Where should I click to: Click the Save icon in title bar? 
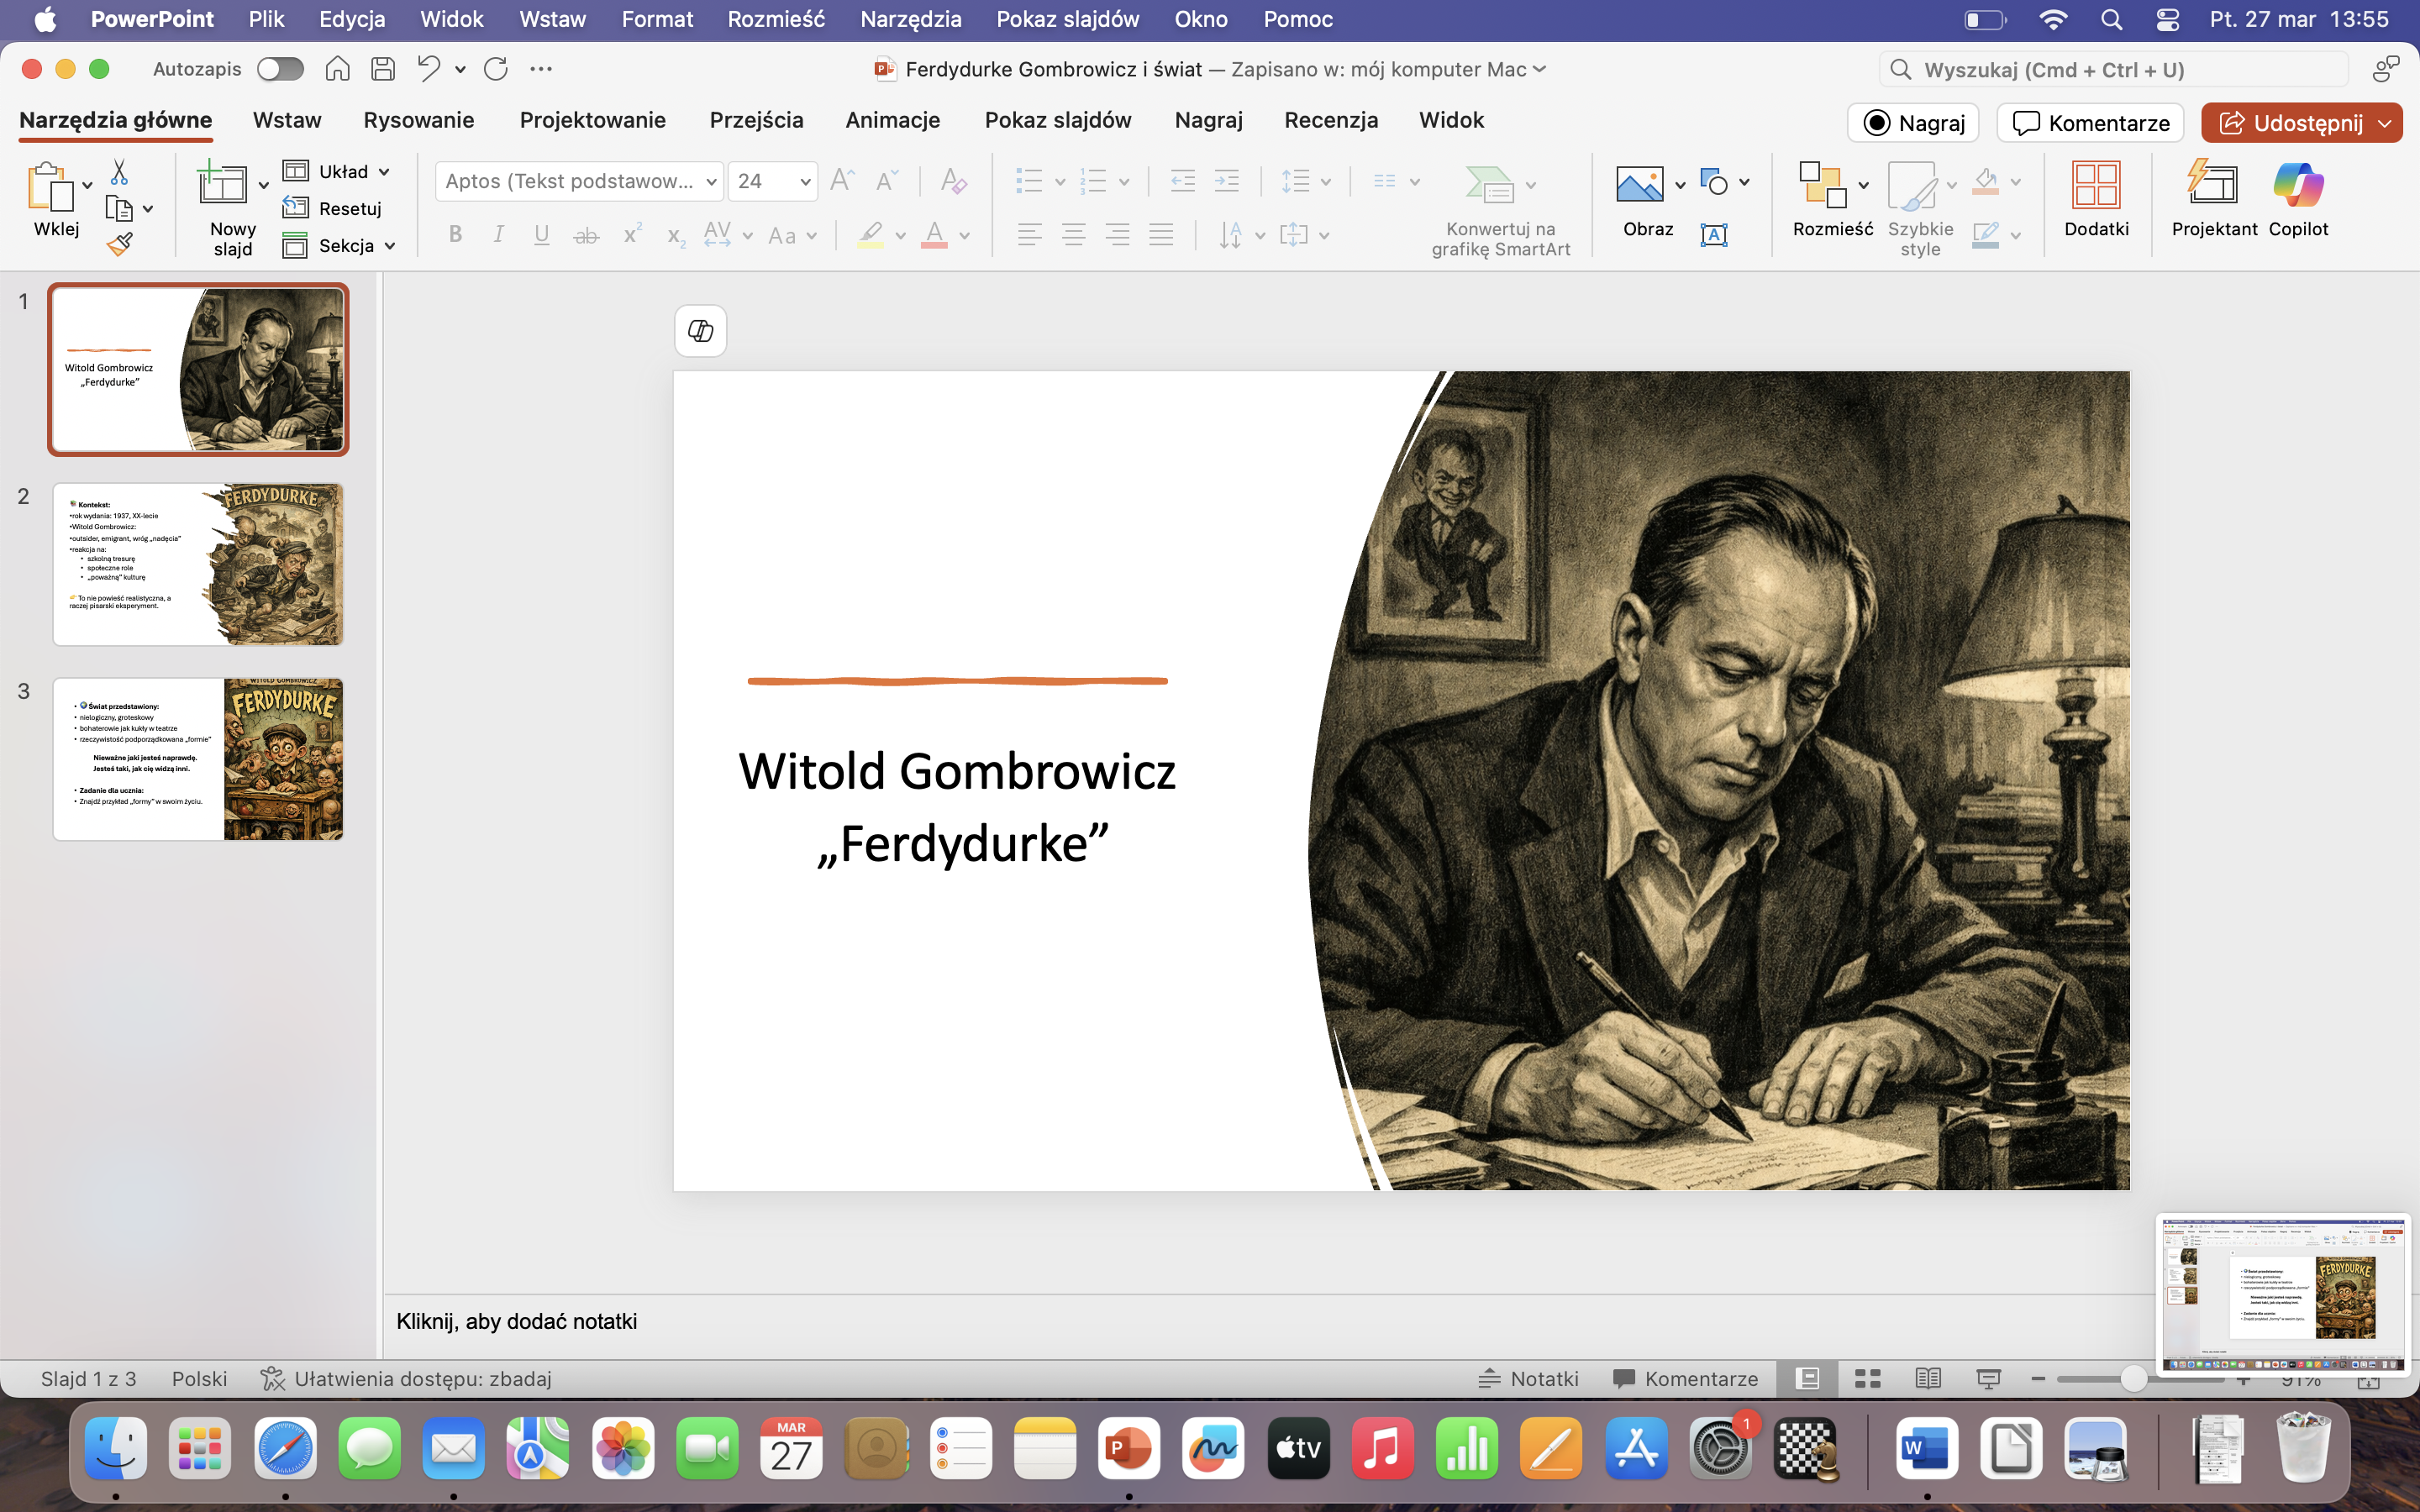point(383,69)
